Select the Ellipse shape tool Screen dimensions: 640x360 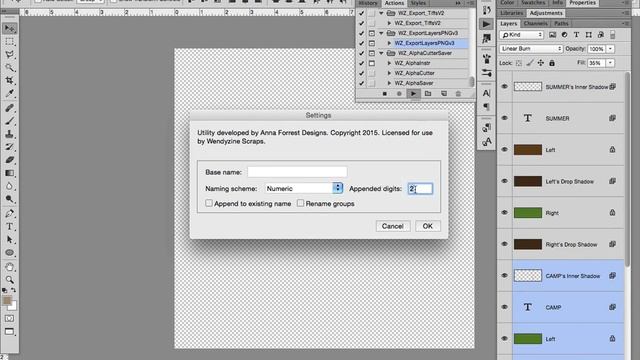(9, 253)
